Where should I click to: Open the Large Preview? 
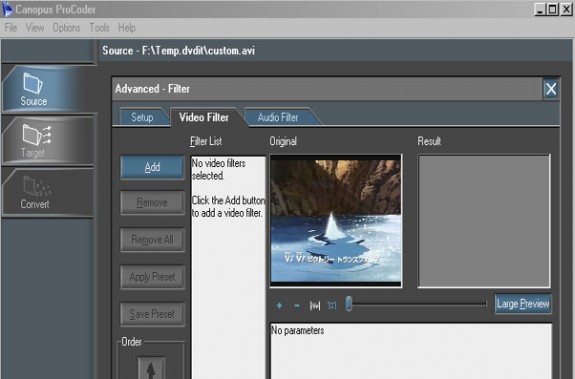point(523,304)
